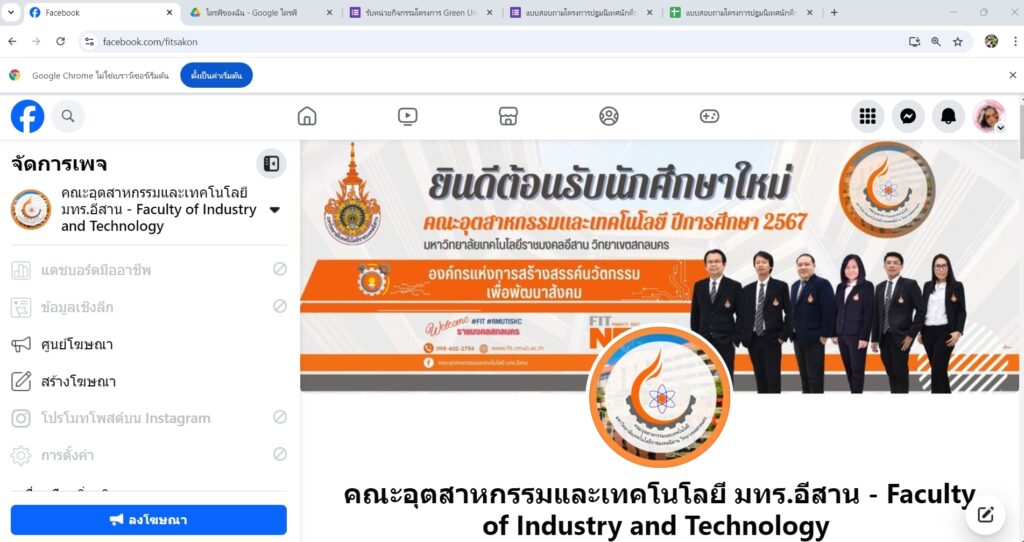Viewport: 1024px width, 542px height.
Task: Open the nine-dot Facebook menu grid
Action: click(x=867, y=116)
